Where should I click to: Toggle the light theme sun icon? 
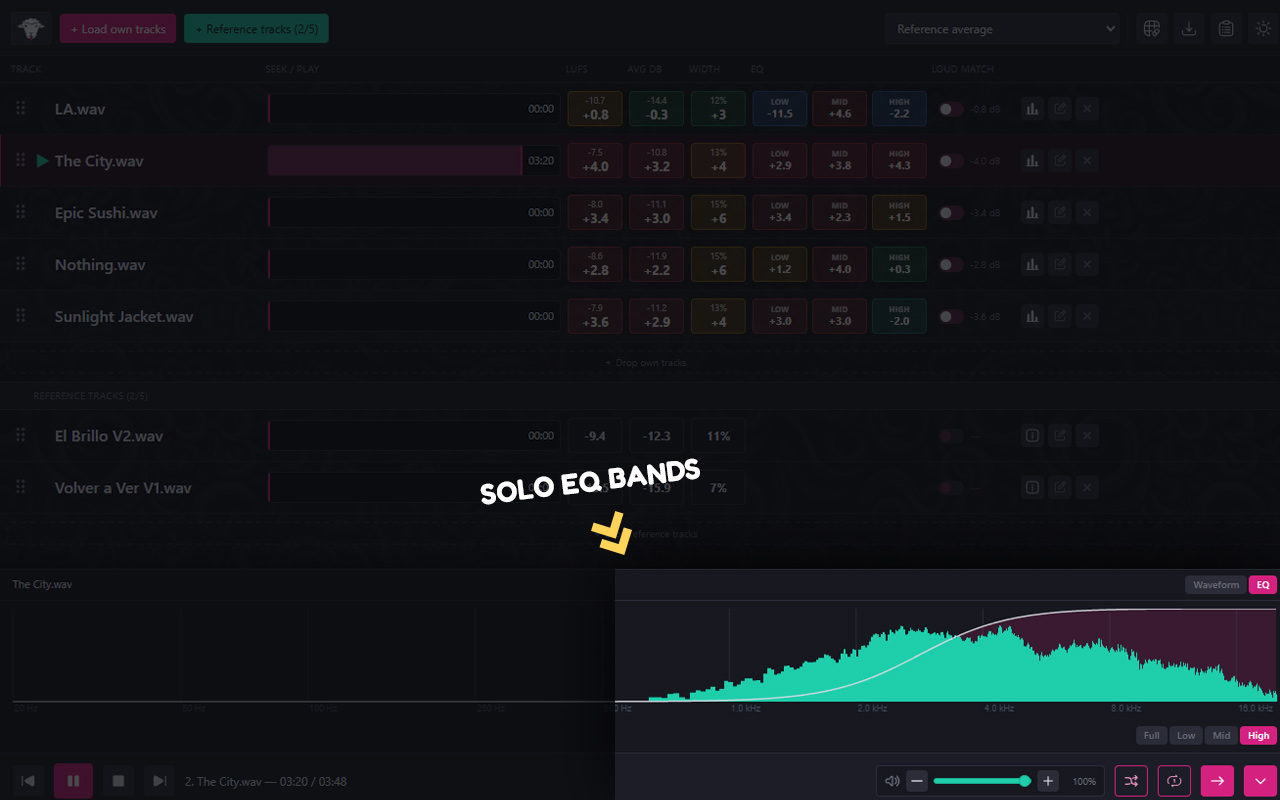(1263, 29)
